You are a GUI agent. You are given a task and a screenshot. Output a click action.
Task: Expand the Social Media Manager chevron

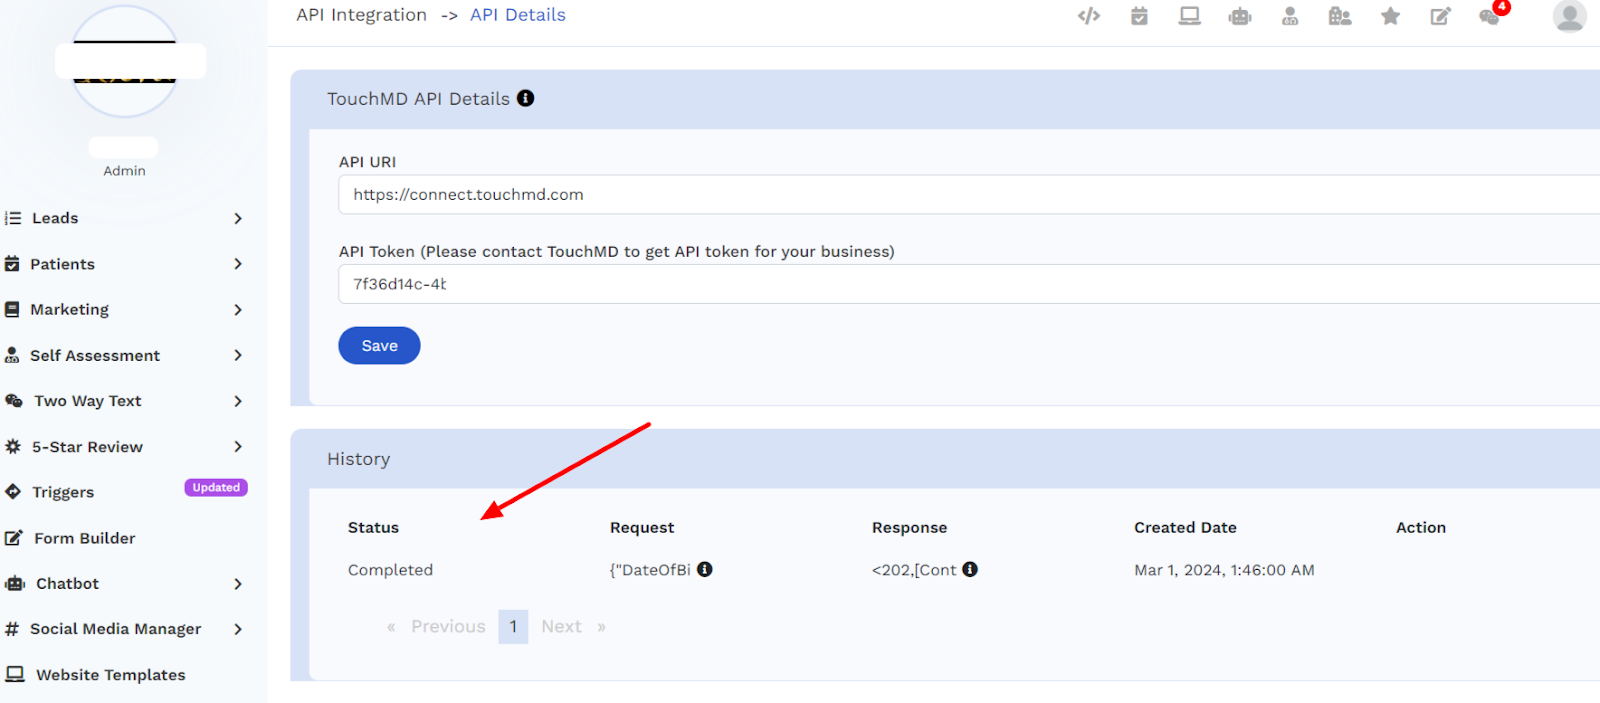point(238,629)
